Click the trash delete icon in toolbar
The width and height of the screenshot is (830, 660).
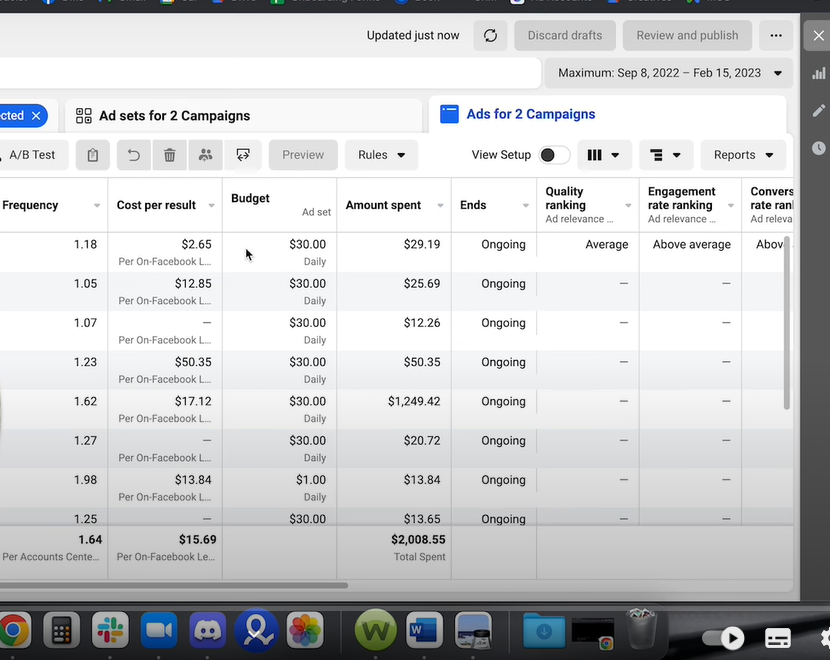pyautogui.click(x=169, y=155)
